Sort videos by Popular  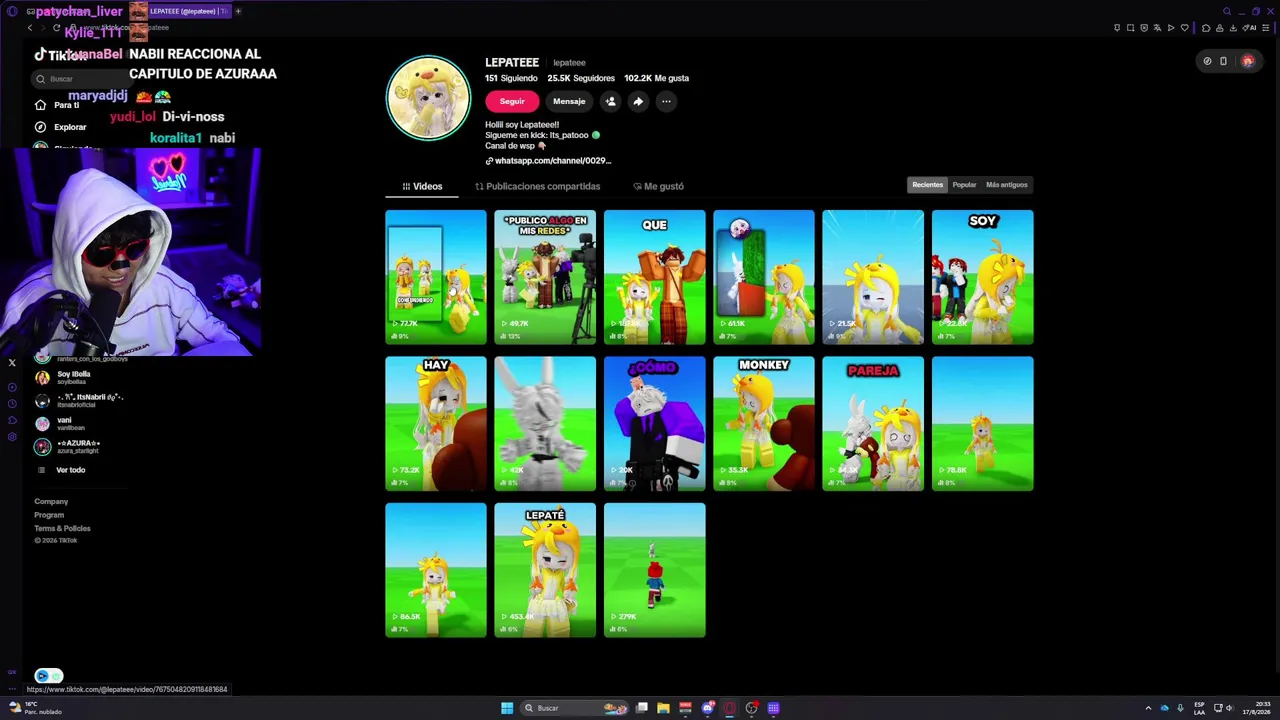(x=964, y=185)
